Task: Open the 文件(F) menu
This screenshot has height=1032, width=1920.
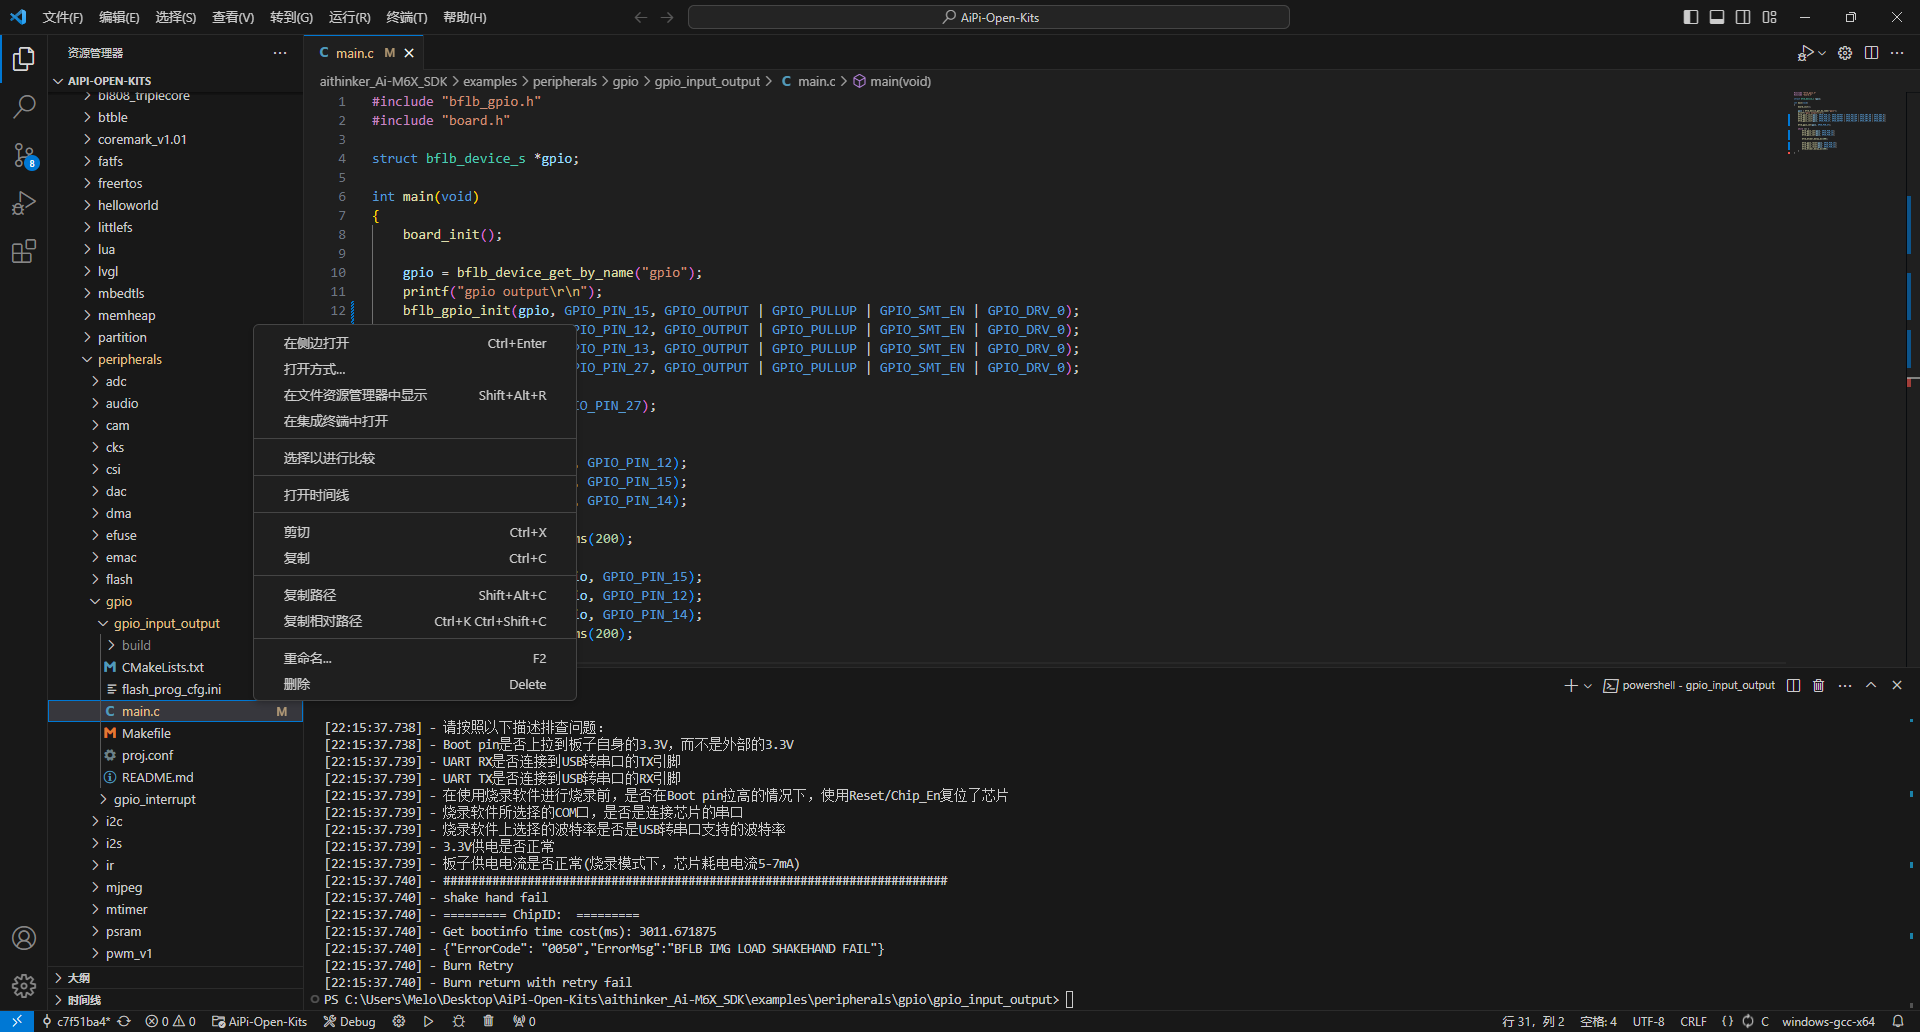Action: click(63, 17)
